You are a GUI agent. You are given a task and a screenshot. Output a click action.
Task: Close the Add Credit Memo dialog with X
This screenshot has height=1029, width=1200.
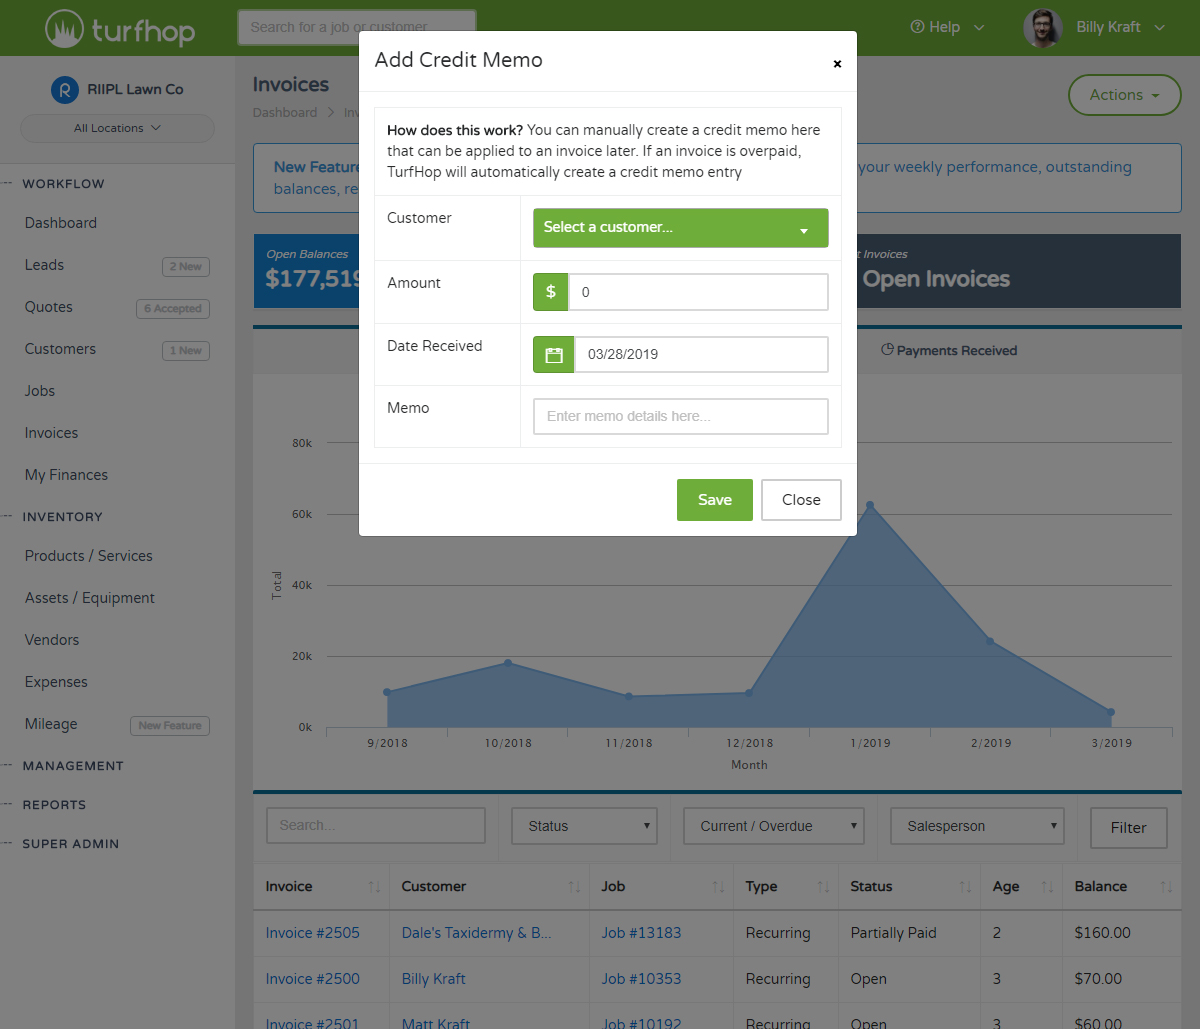click(837, 64)
